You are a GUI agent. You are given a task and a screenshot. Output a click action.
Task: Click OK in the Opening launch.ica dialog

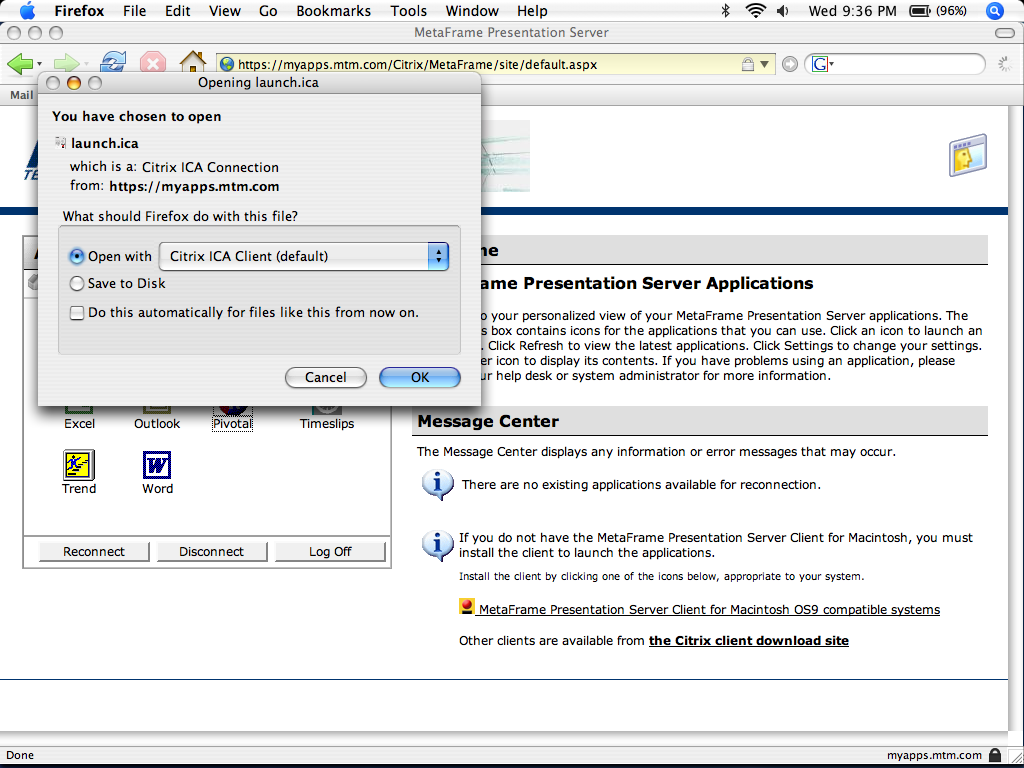pos(420,377)
